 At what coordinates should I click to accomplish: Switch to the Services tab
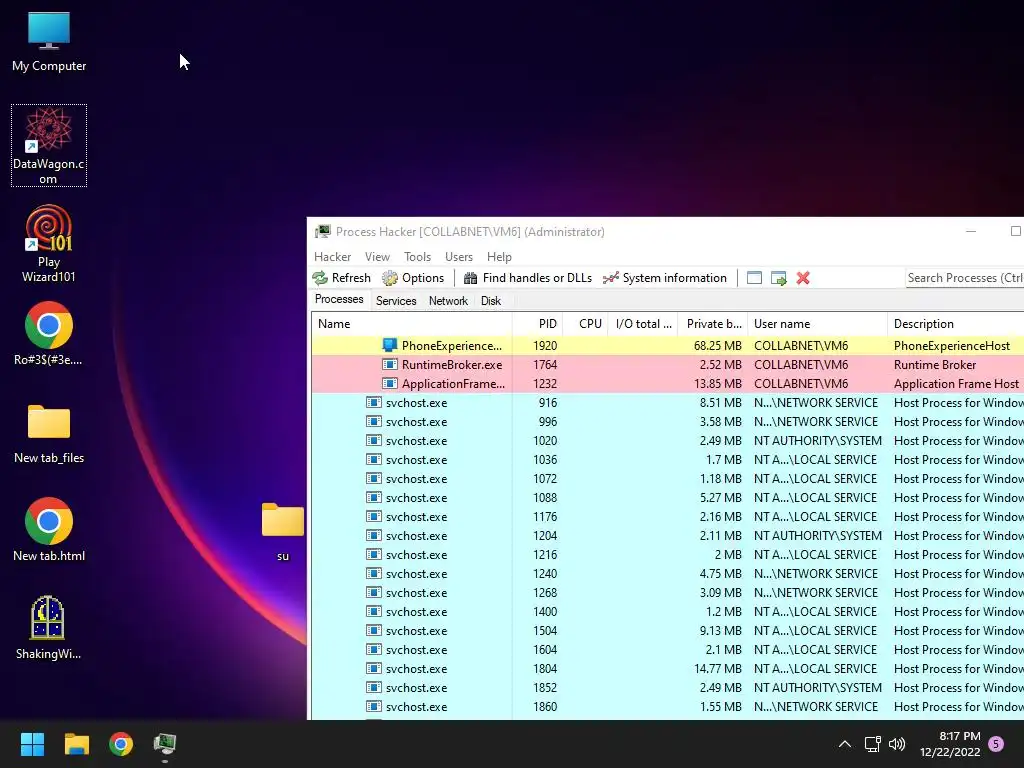click(x=396, y=300)
